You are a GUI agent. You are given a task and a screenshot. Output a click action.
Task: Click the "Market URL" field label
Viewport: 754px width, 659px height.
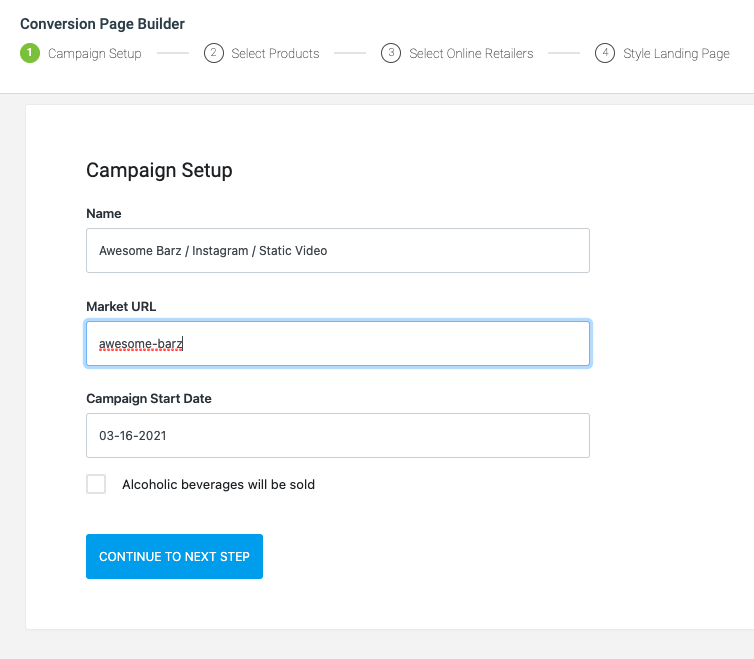coord(121,306)
